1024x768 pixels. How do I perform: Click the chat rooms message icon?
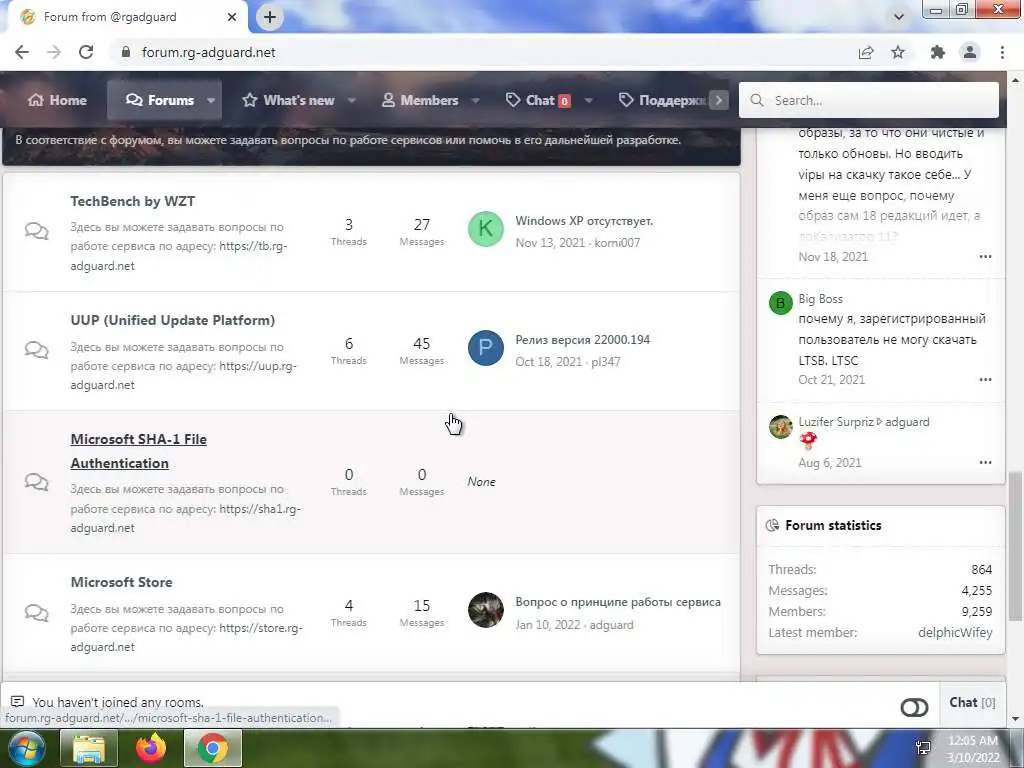click(18, 702)
